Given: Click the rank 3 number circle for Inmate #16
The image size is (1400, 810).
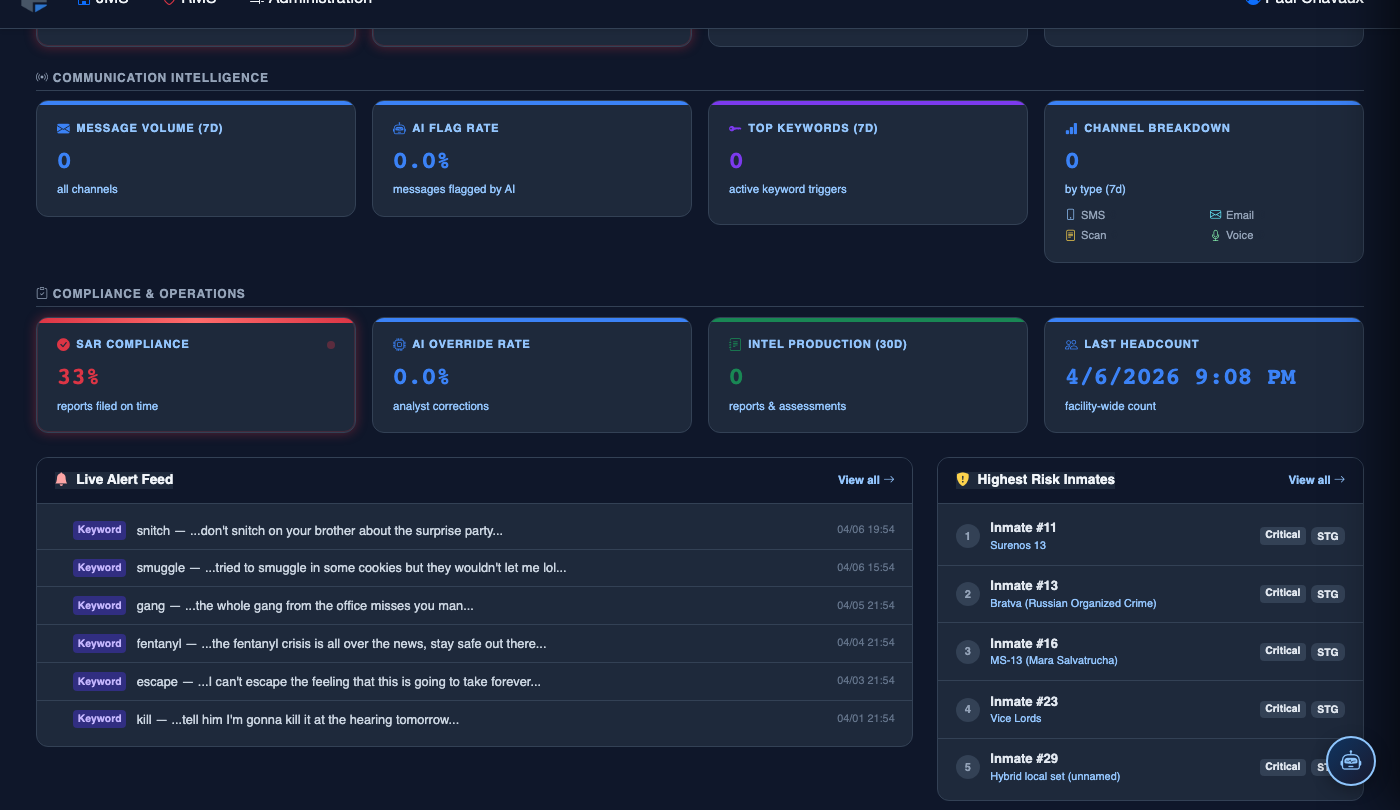Looking at the screenshot, I should [967, 652].
